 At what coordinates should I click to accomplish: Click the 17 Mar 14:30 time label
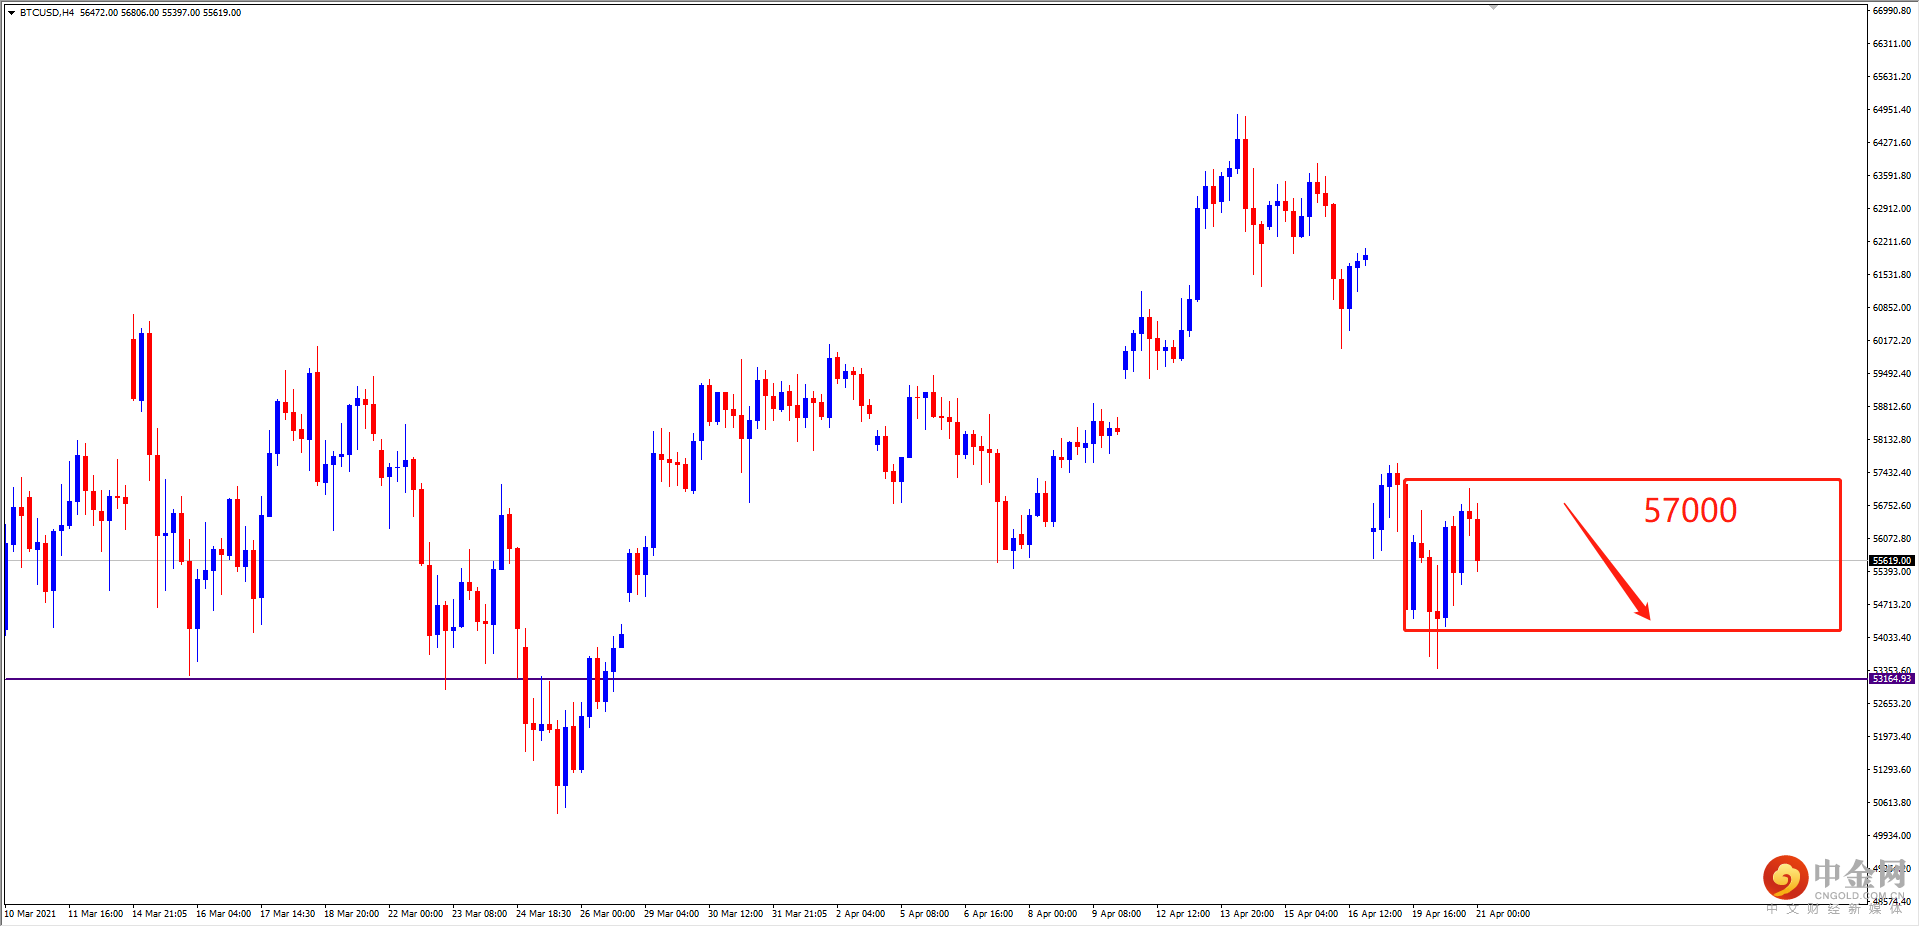click(287, 914)
